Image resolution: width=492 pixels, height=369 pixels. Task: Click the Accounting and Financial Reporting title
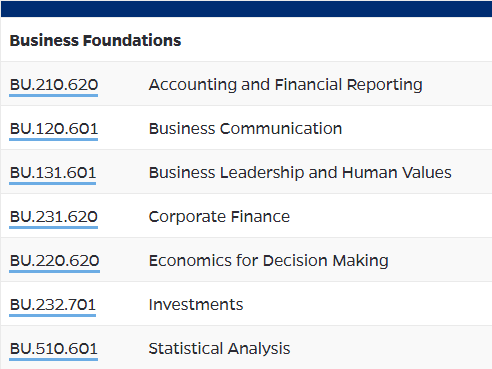pos(286,85)
